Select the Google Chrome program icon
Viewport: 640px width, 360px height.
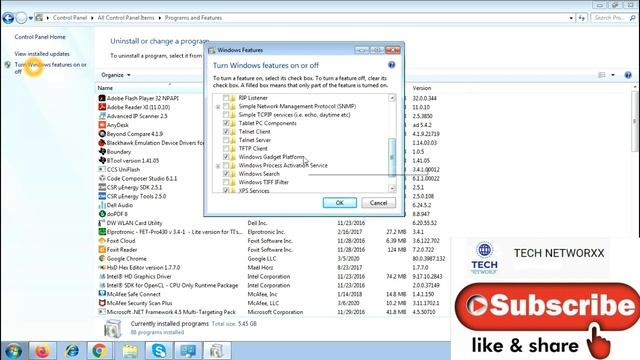[102, 258]
